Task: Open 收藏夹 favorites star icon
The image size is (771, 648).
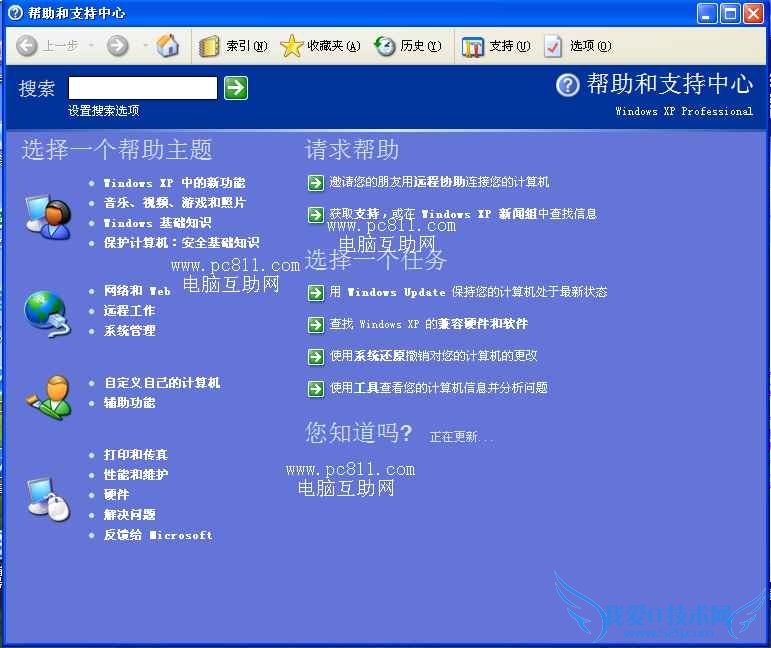Action: click(x=292, y=46)
